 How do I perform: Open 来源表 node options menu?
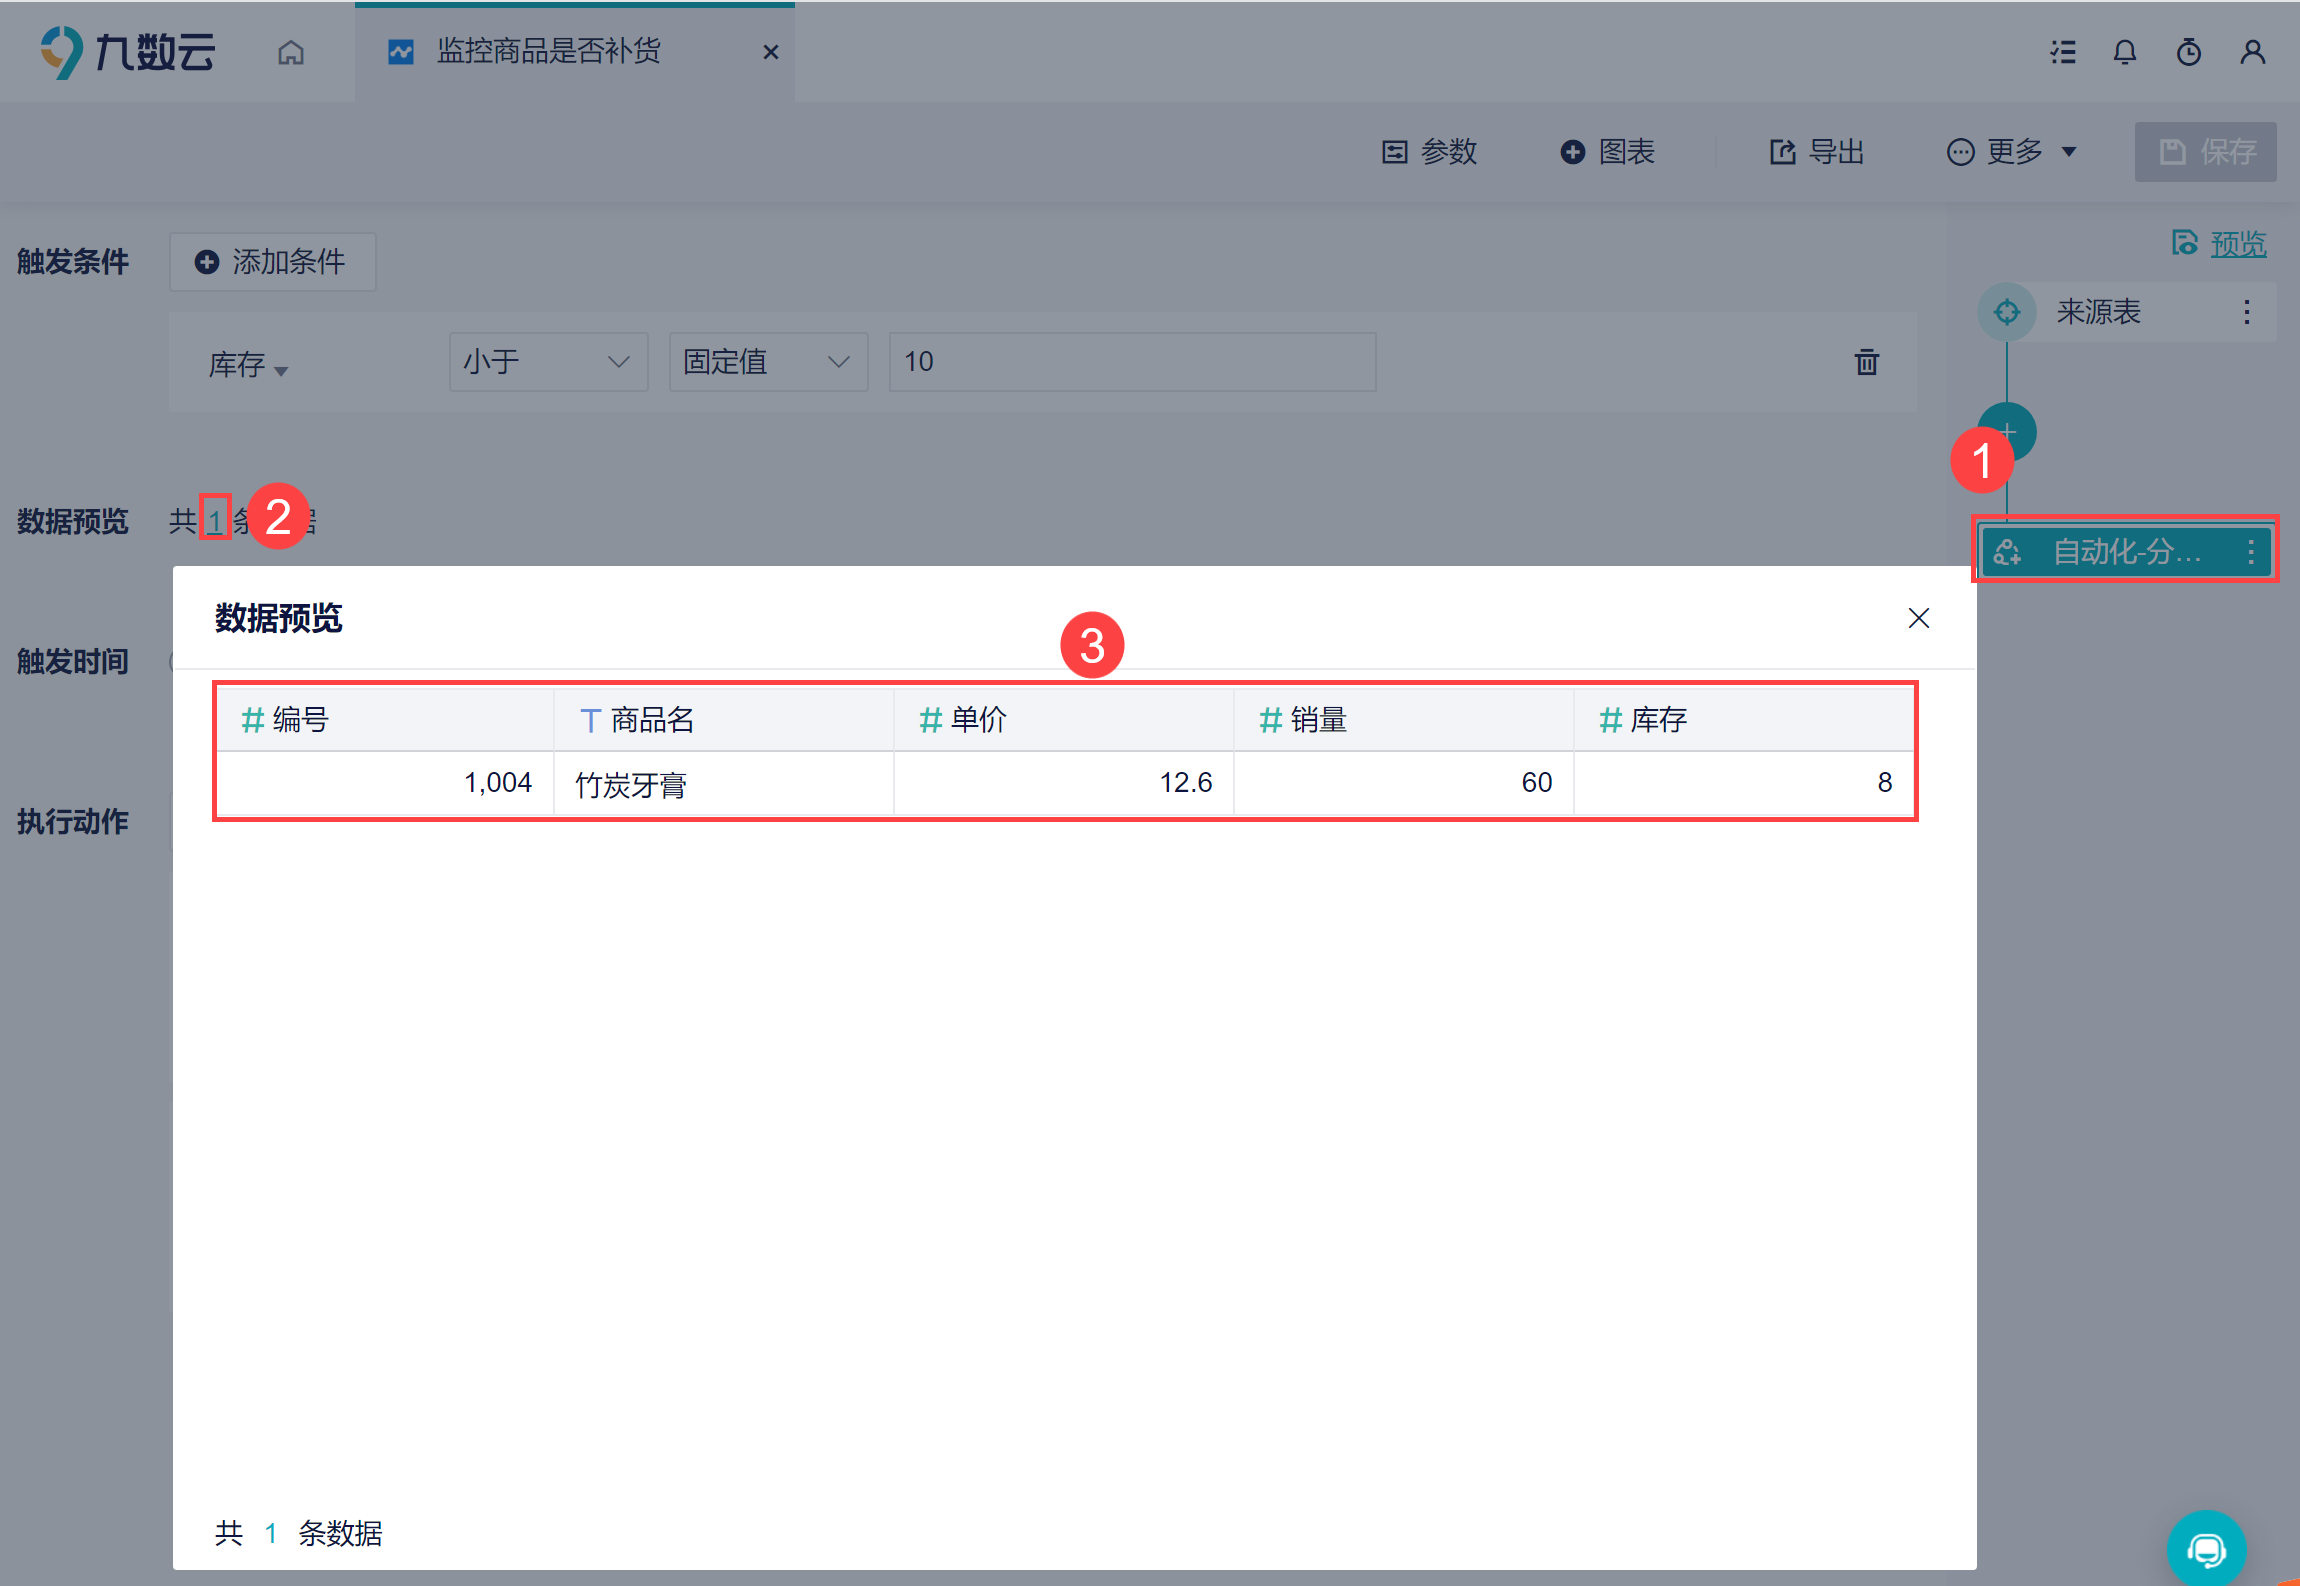pyautogui.click(x=2247, y=312)
